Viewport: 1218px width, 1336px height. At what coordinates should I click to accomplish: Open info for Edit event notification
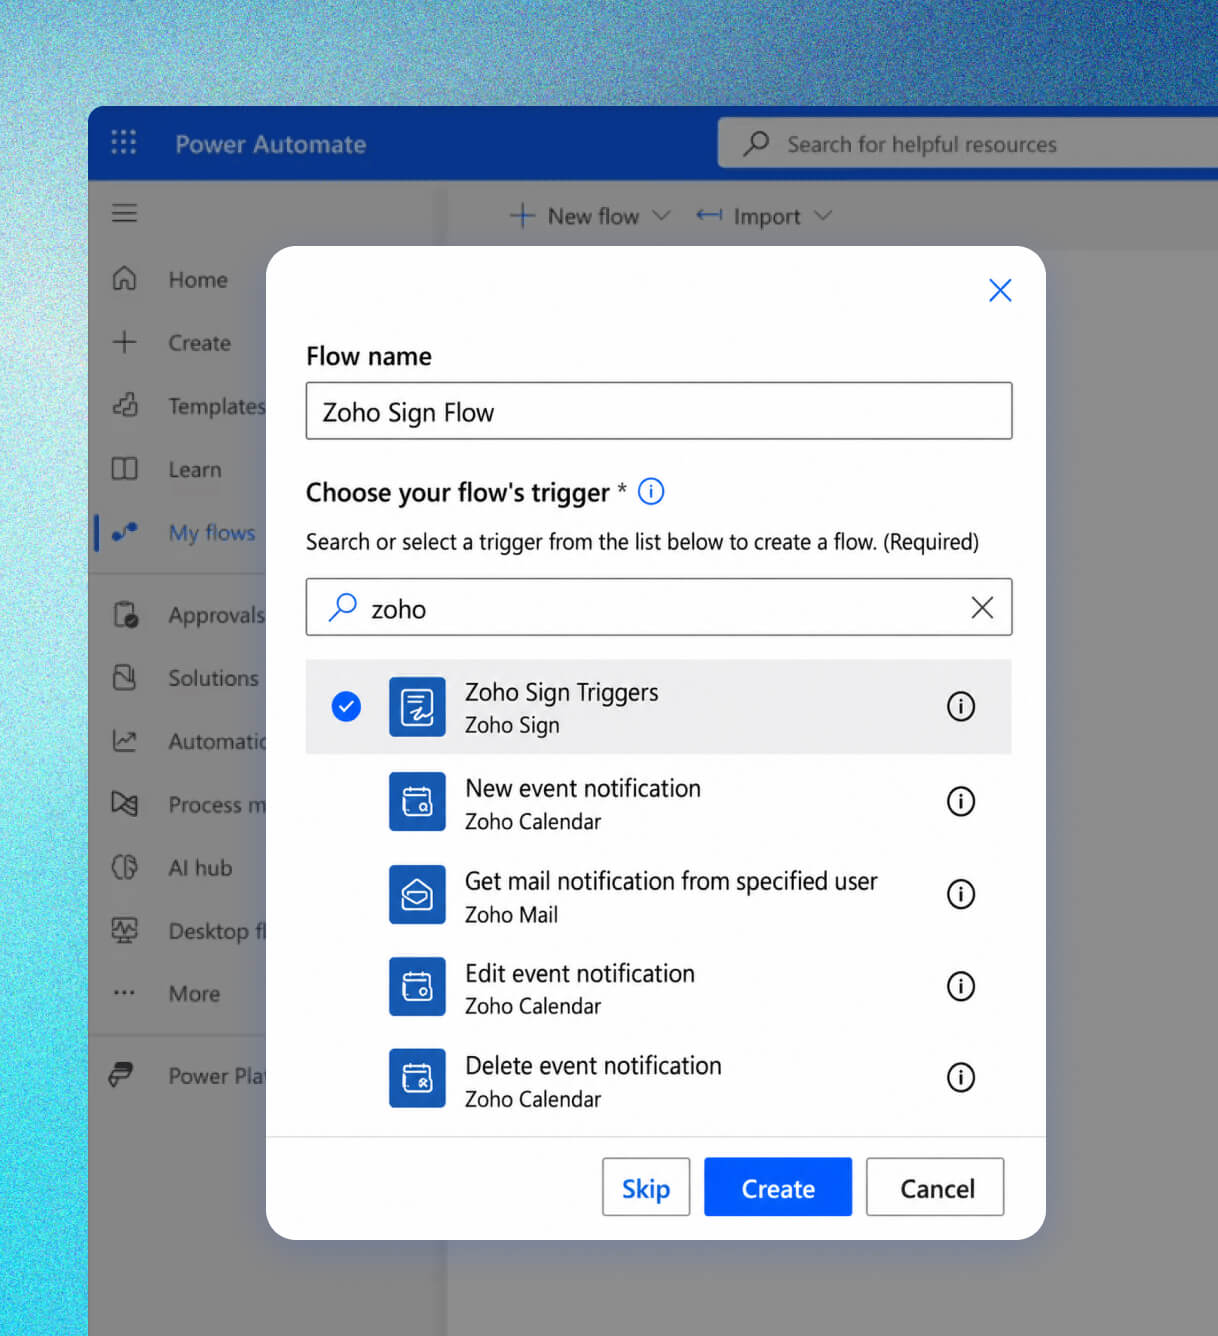tap(961, 986)
